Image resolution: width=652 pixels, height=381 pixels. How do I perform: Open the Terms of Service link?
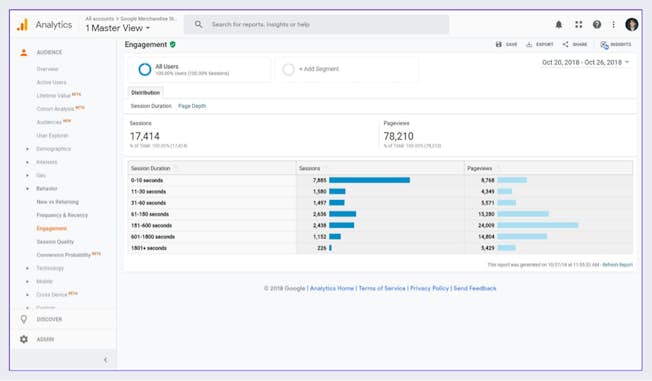tap(382, 288)
